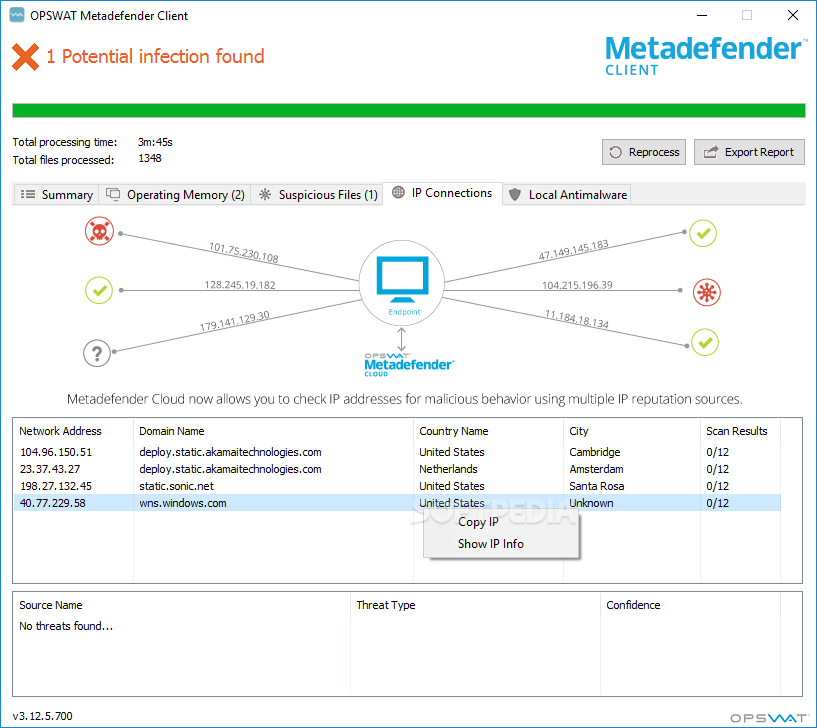
Task: Click the OPSWAT logo at bottom right
Action: [769, 718]
